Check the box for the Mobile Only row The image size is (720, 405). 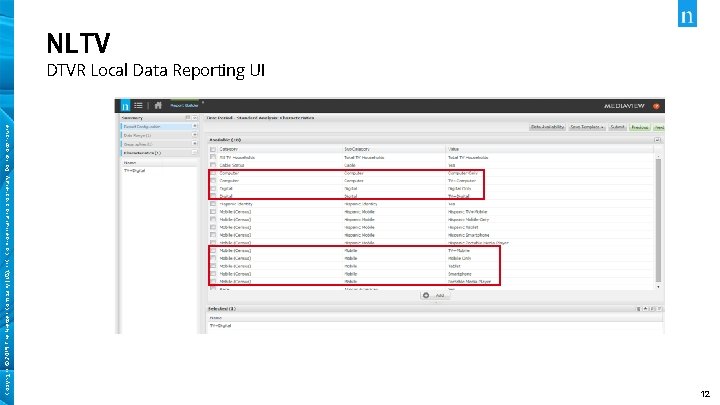pyautogui.click(x=213, y=258)
